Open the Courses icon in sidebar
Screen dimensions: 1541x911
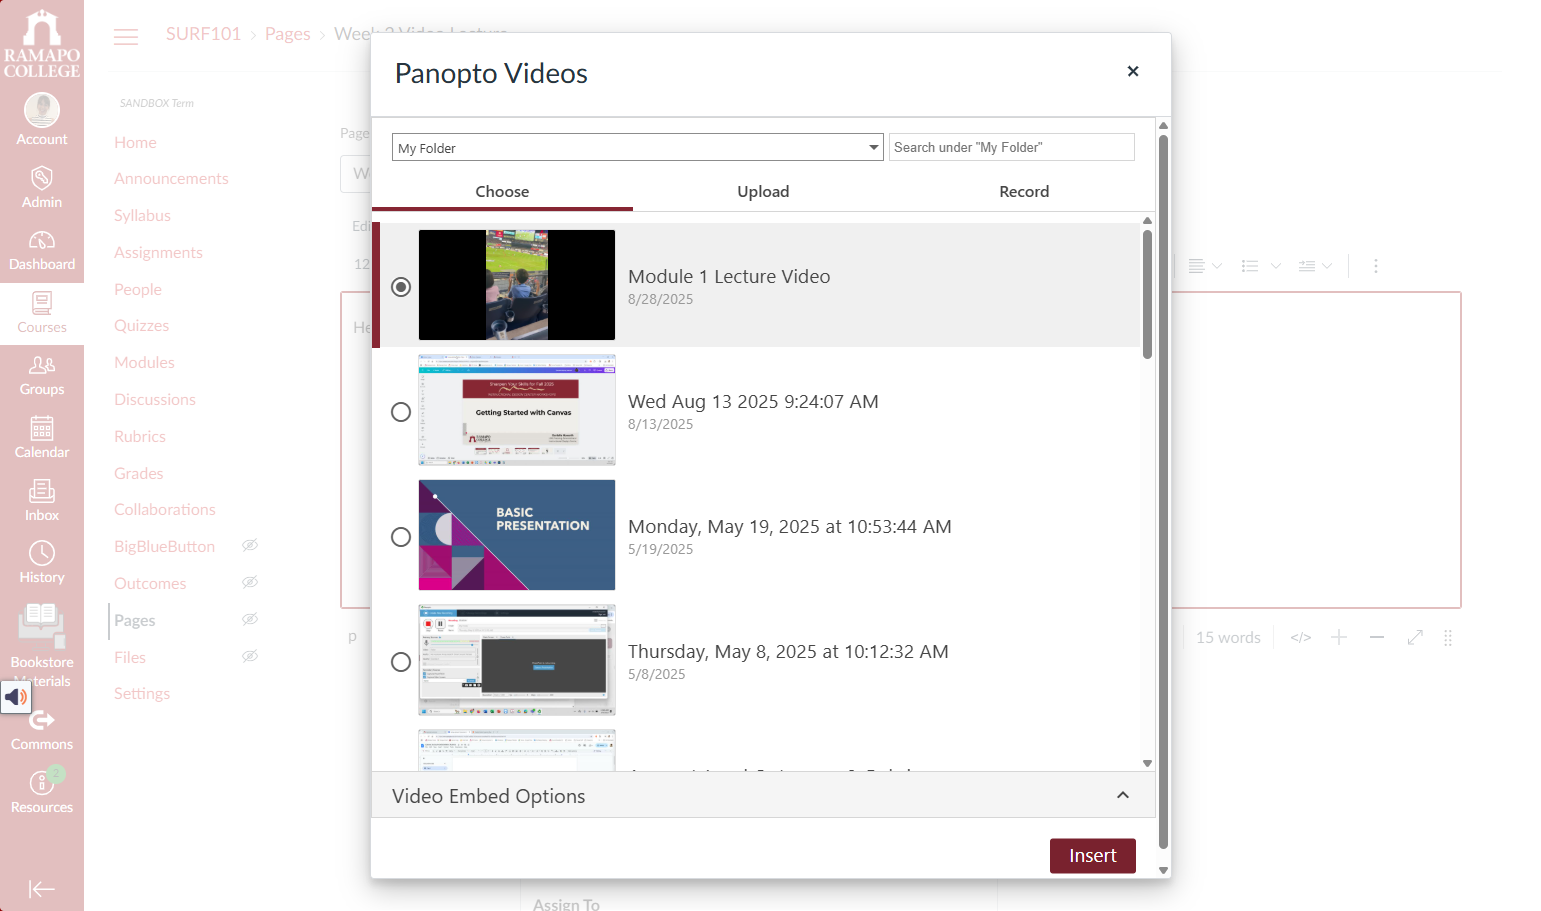coord(42,303)
